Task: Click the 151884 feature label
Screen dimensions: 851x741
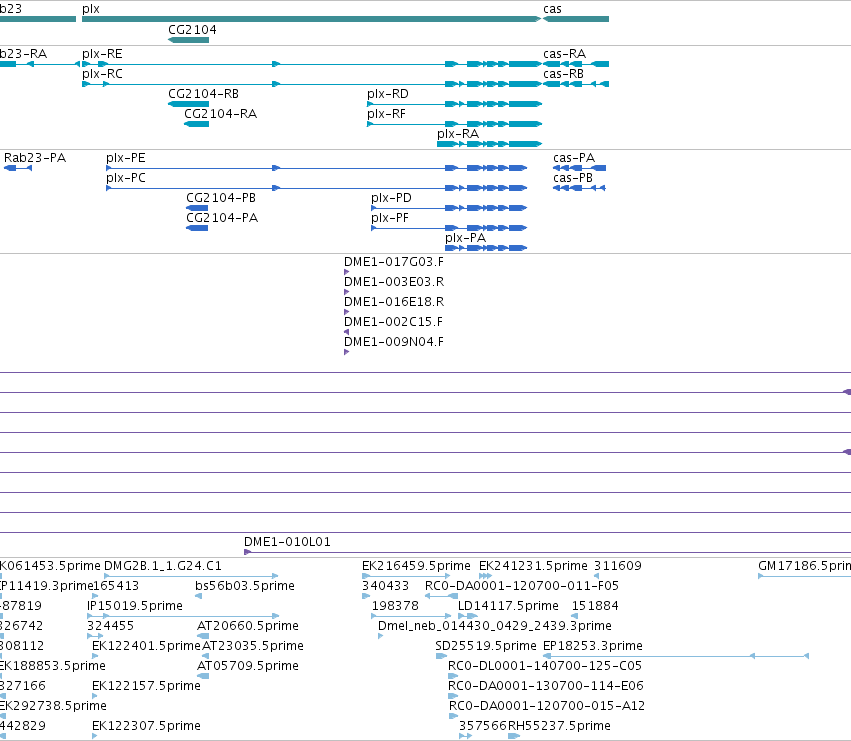Action: pos(595,606)
